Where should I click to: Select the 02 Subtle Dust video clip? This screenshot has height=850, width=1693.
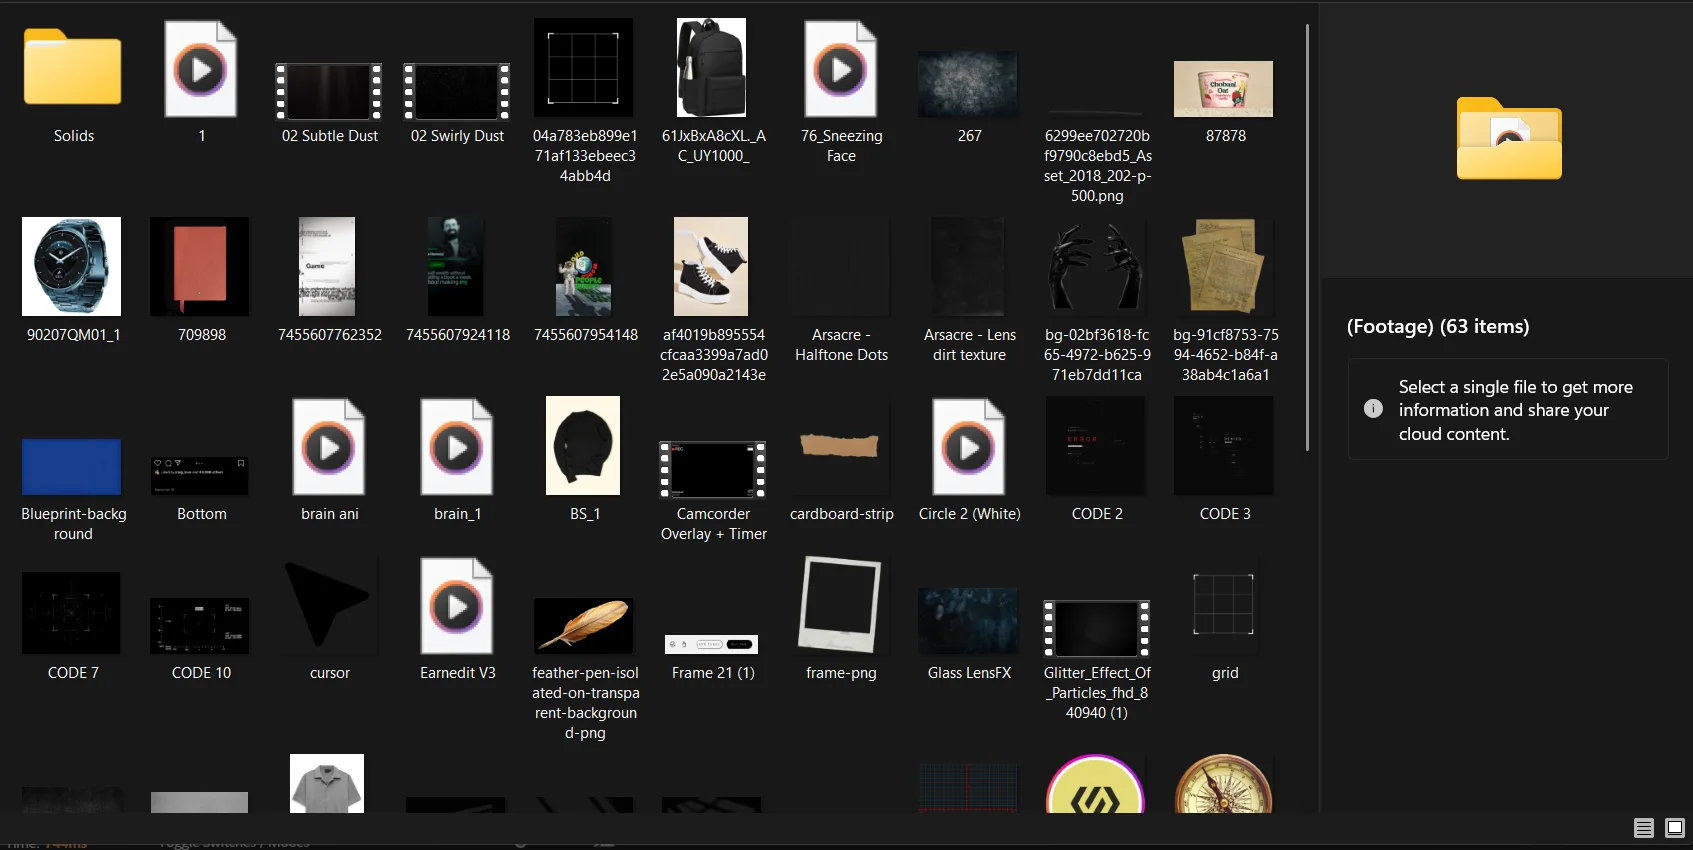coord(329,91)
